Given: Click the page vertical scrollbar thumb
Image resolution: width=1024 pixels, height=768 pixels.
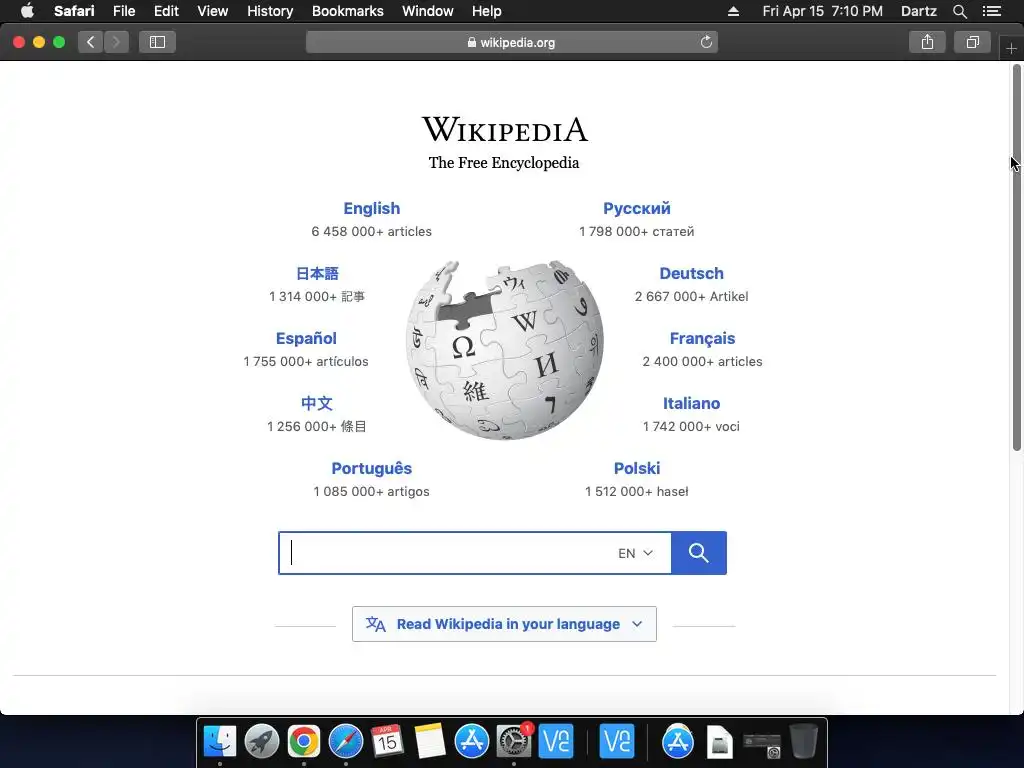Looking at the screenshot, I should click(x=1016, y=258).
